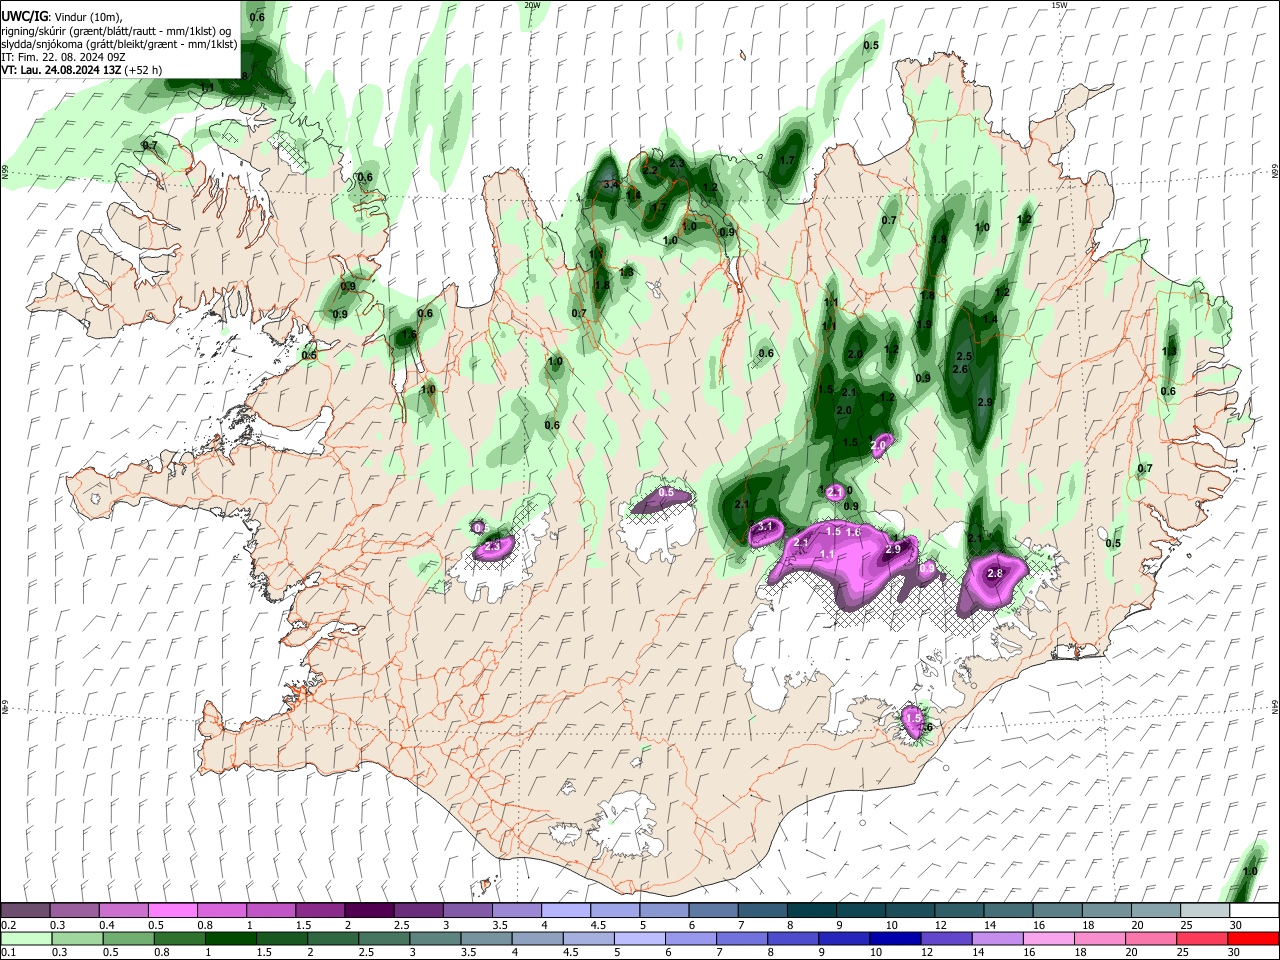Pick the 2 swatch in the lower legend row
The width and height of the screenshot is (1280, 960).
click(333, 938)
